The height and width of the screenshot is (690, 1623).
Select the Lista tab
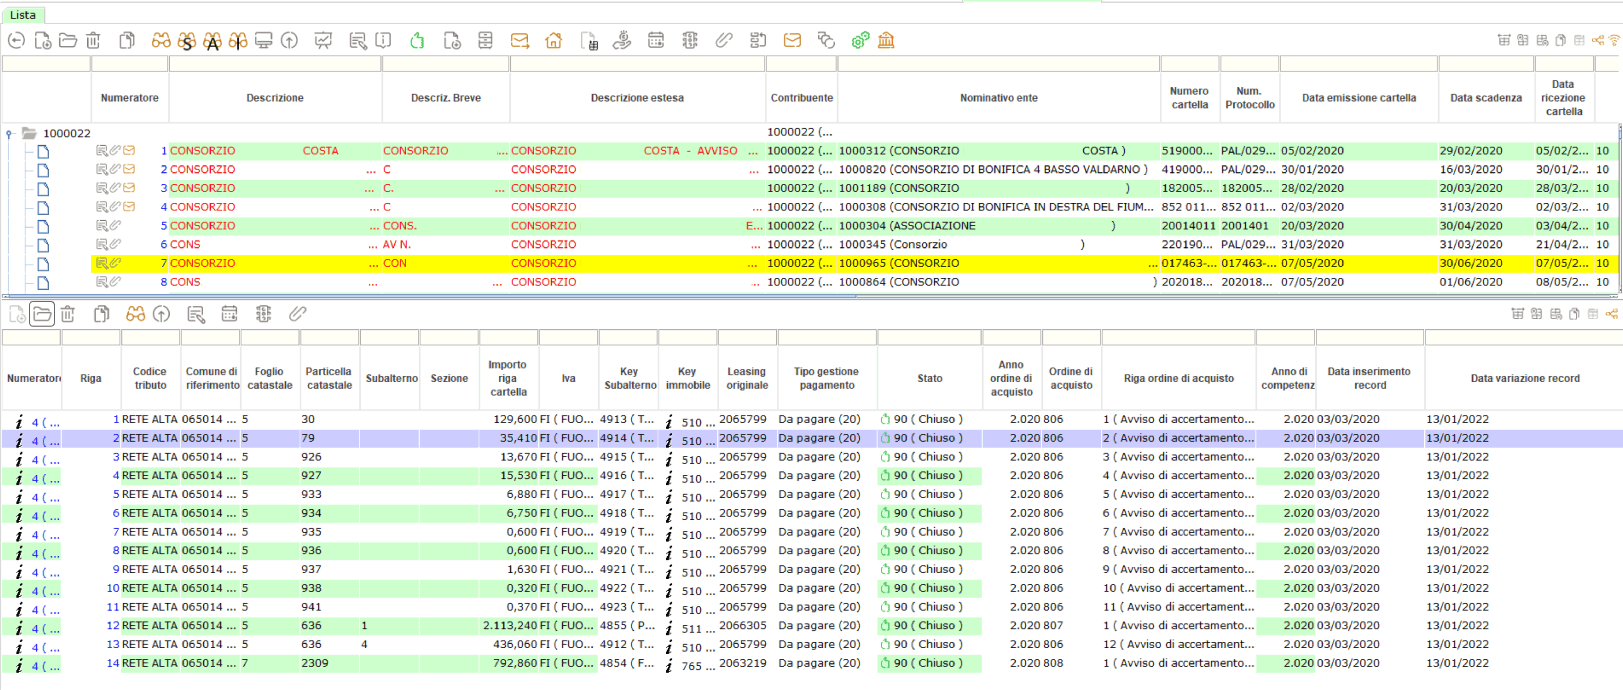coord(23,15)
